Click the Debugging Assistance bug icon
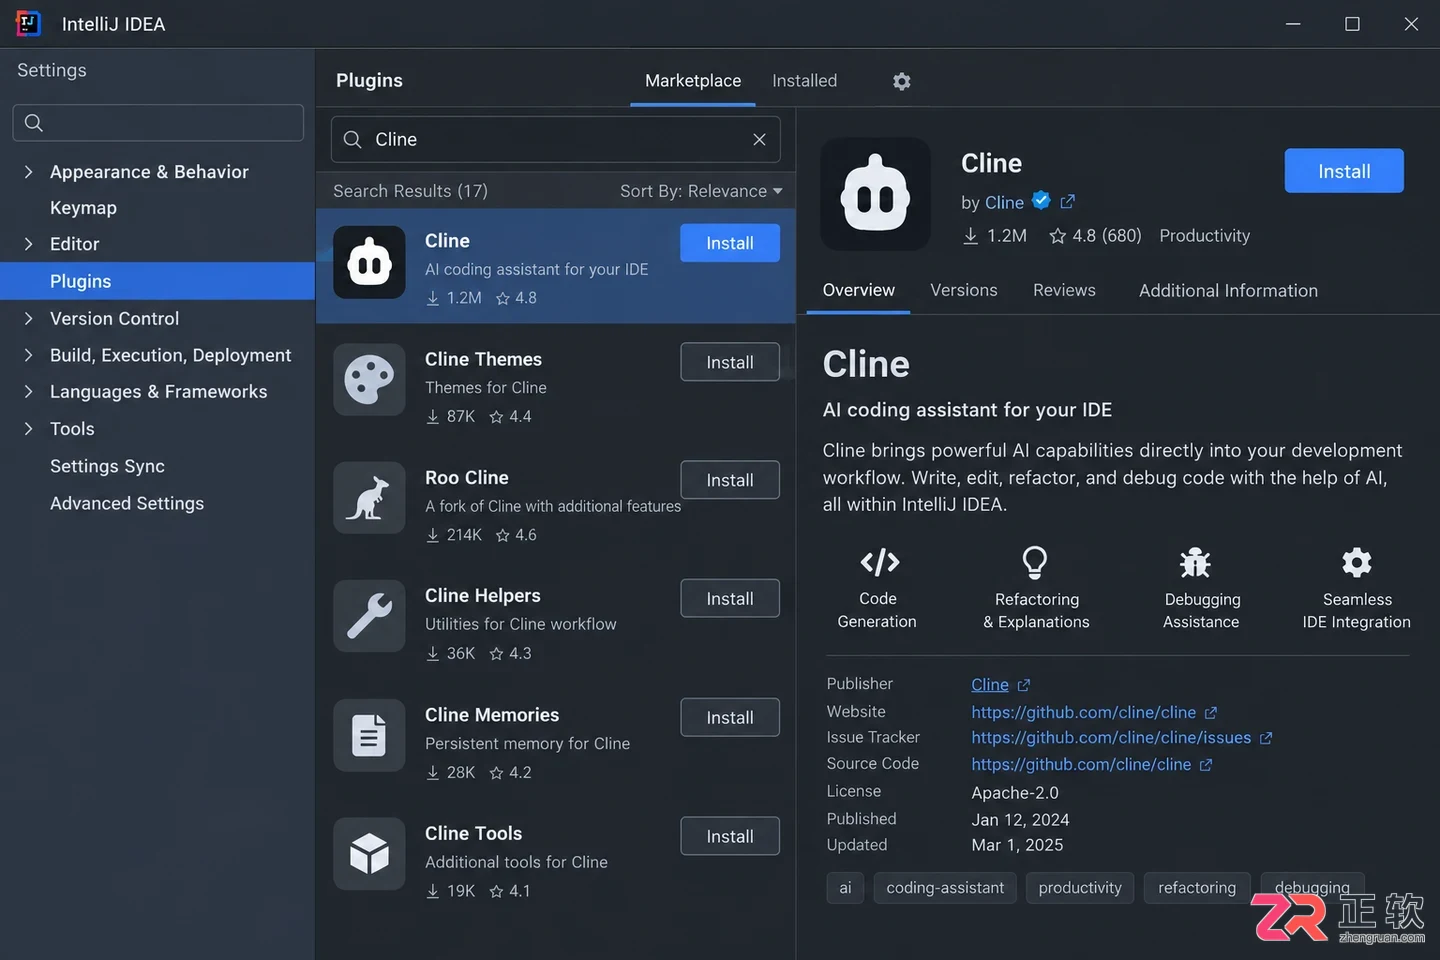The height and width of the screenshot is (960, 1440). pos(1195,562)
